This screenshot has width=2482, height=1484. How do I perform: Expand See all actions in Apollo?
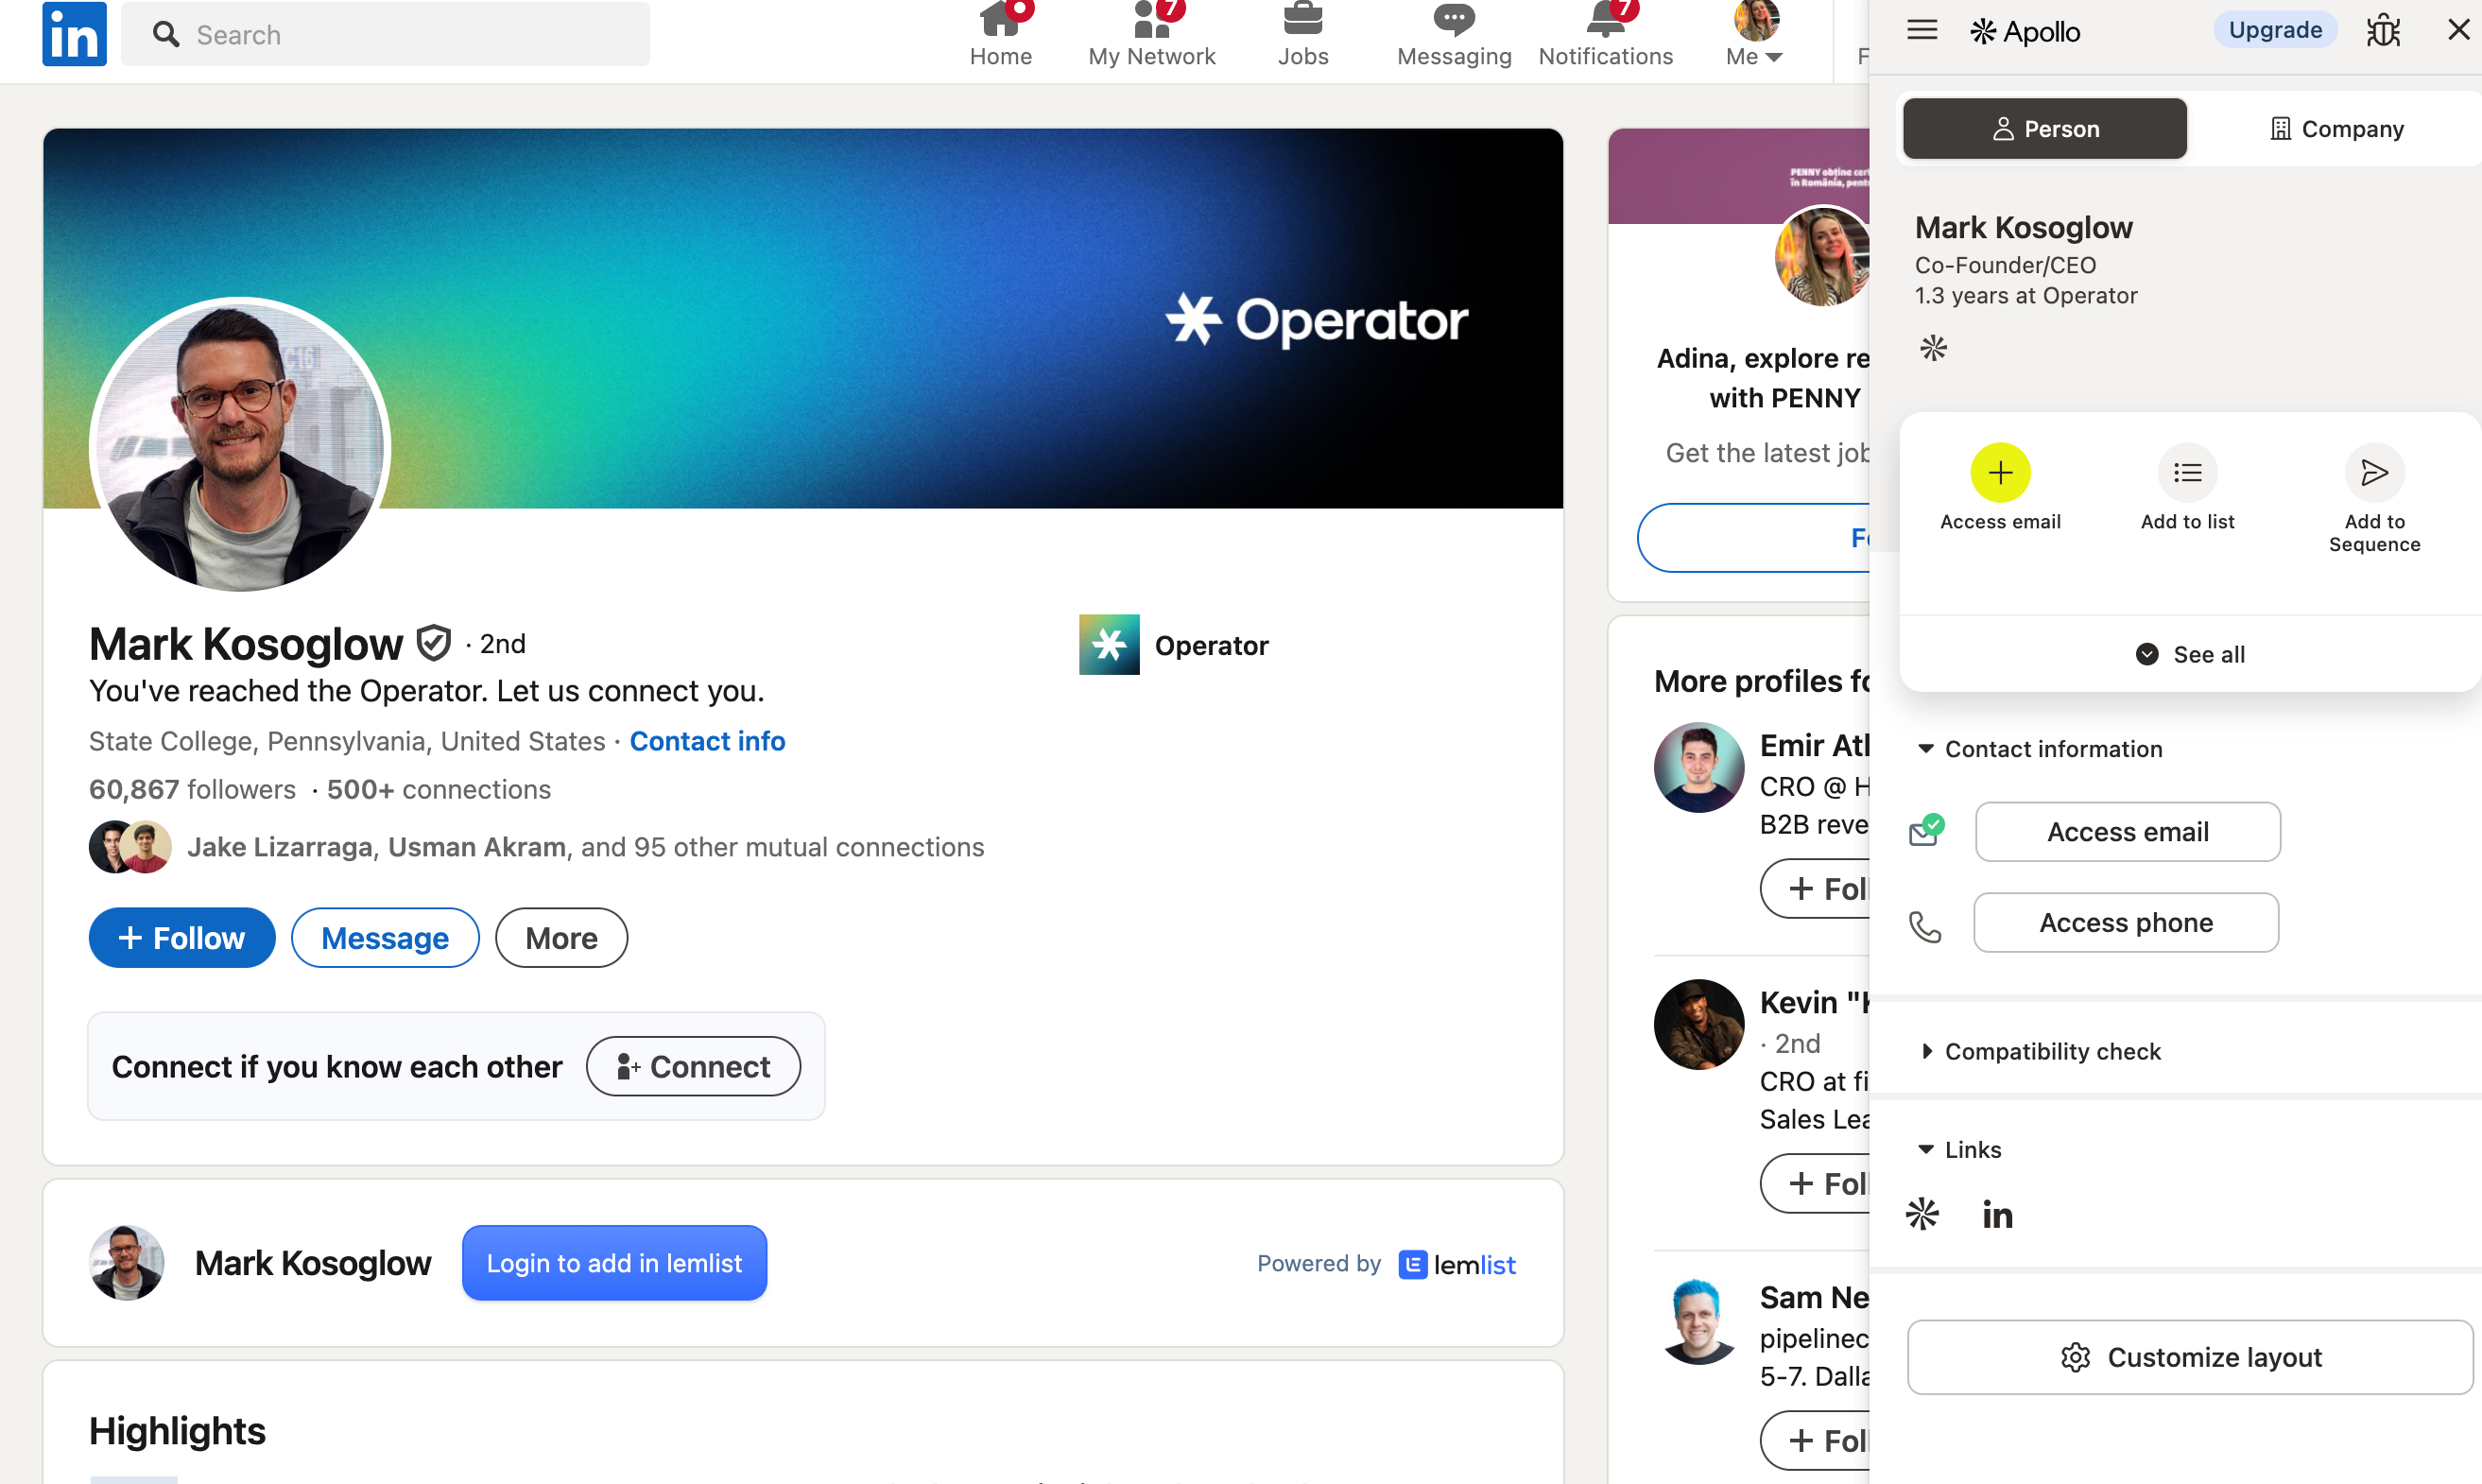[x=2190, y=654]
